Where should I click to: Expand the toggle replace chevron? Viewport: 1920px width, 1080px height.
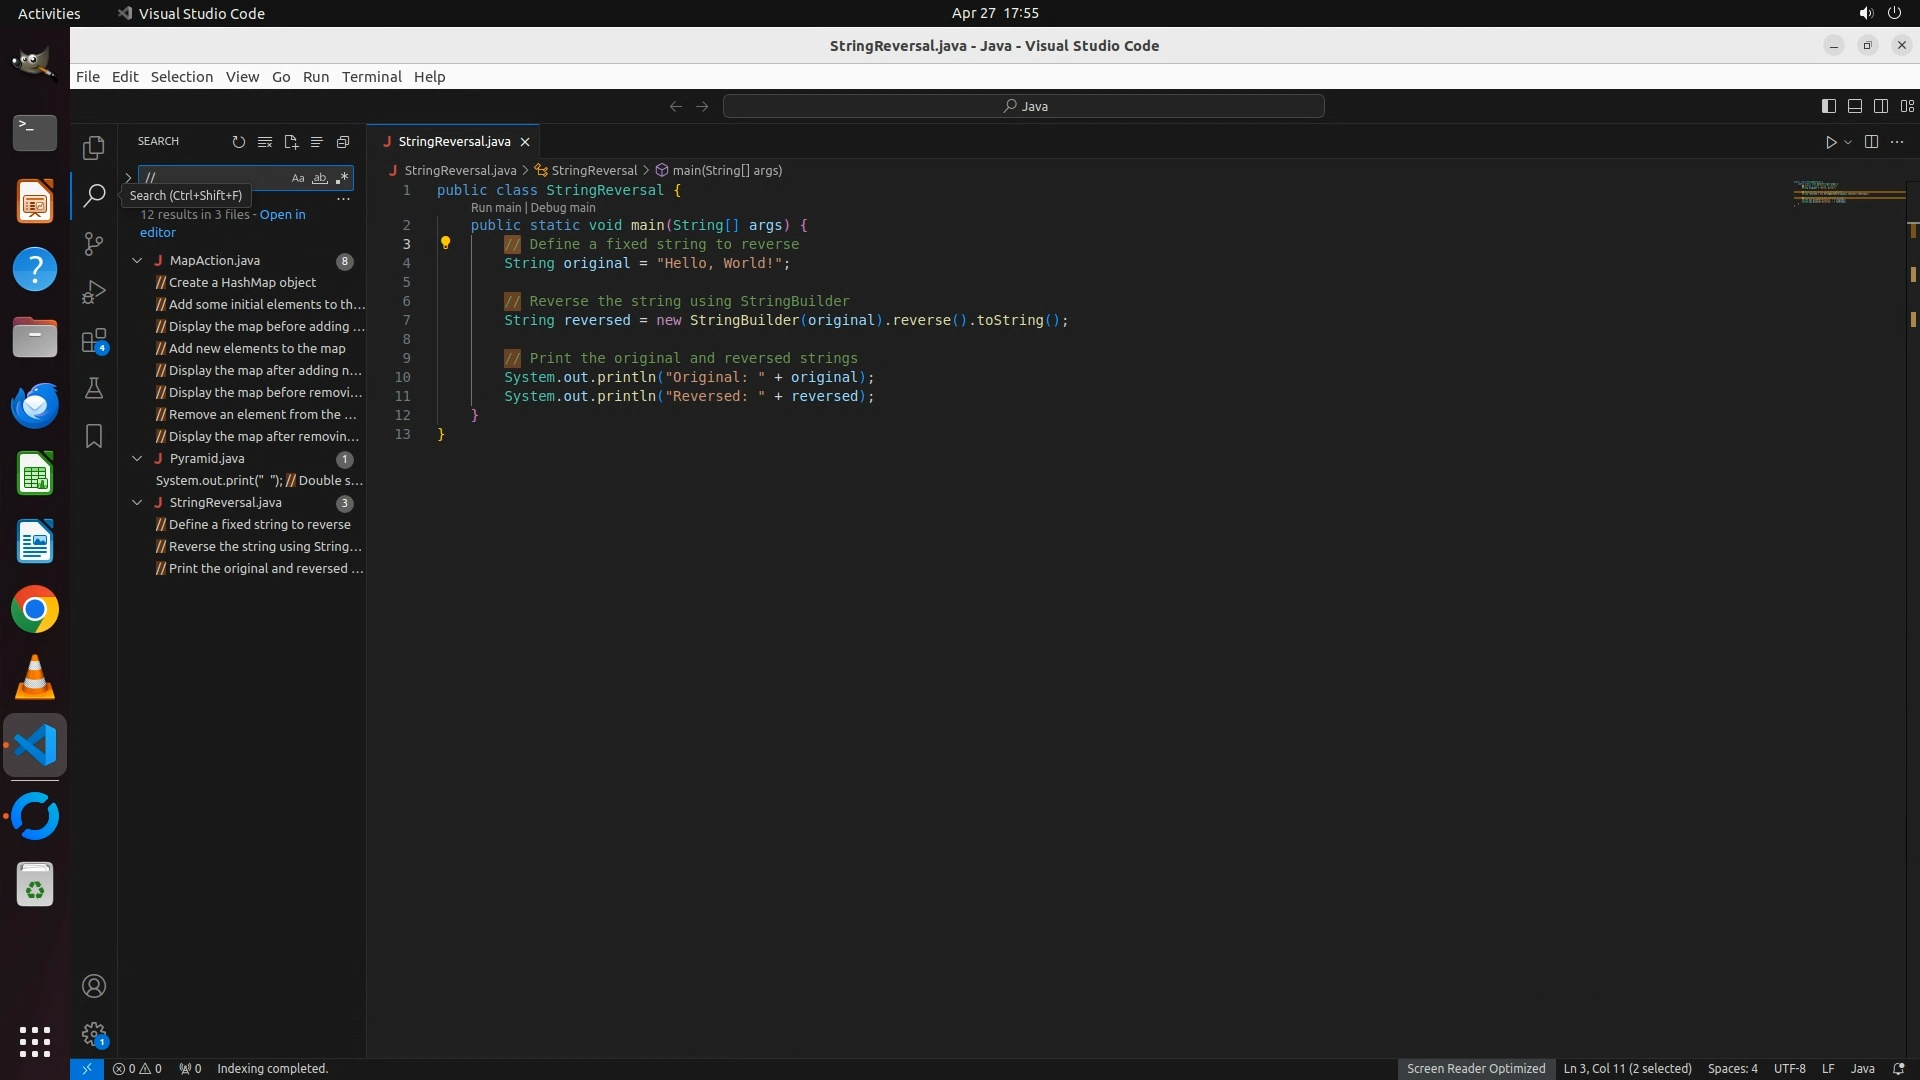click(128, 178)
